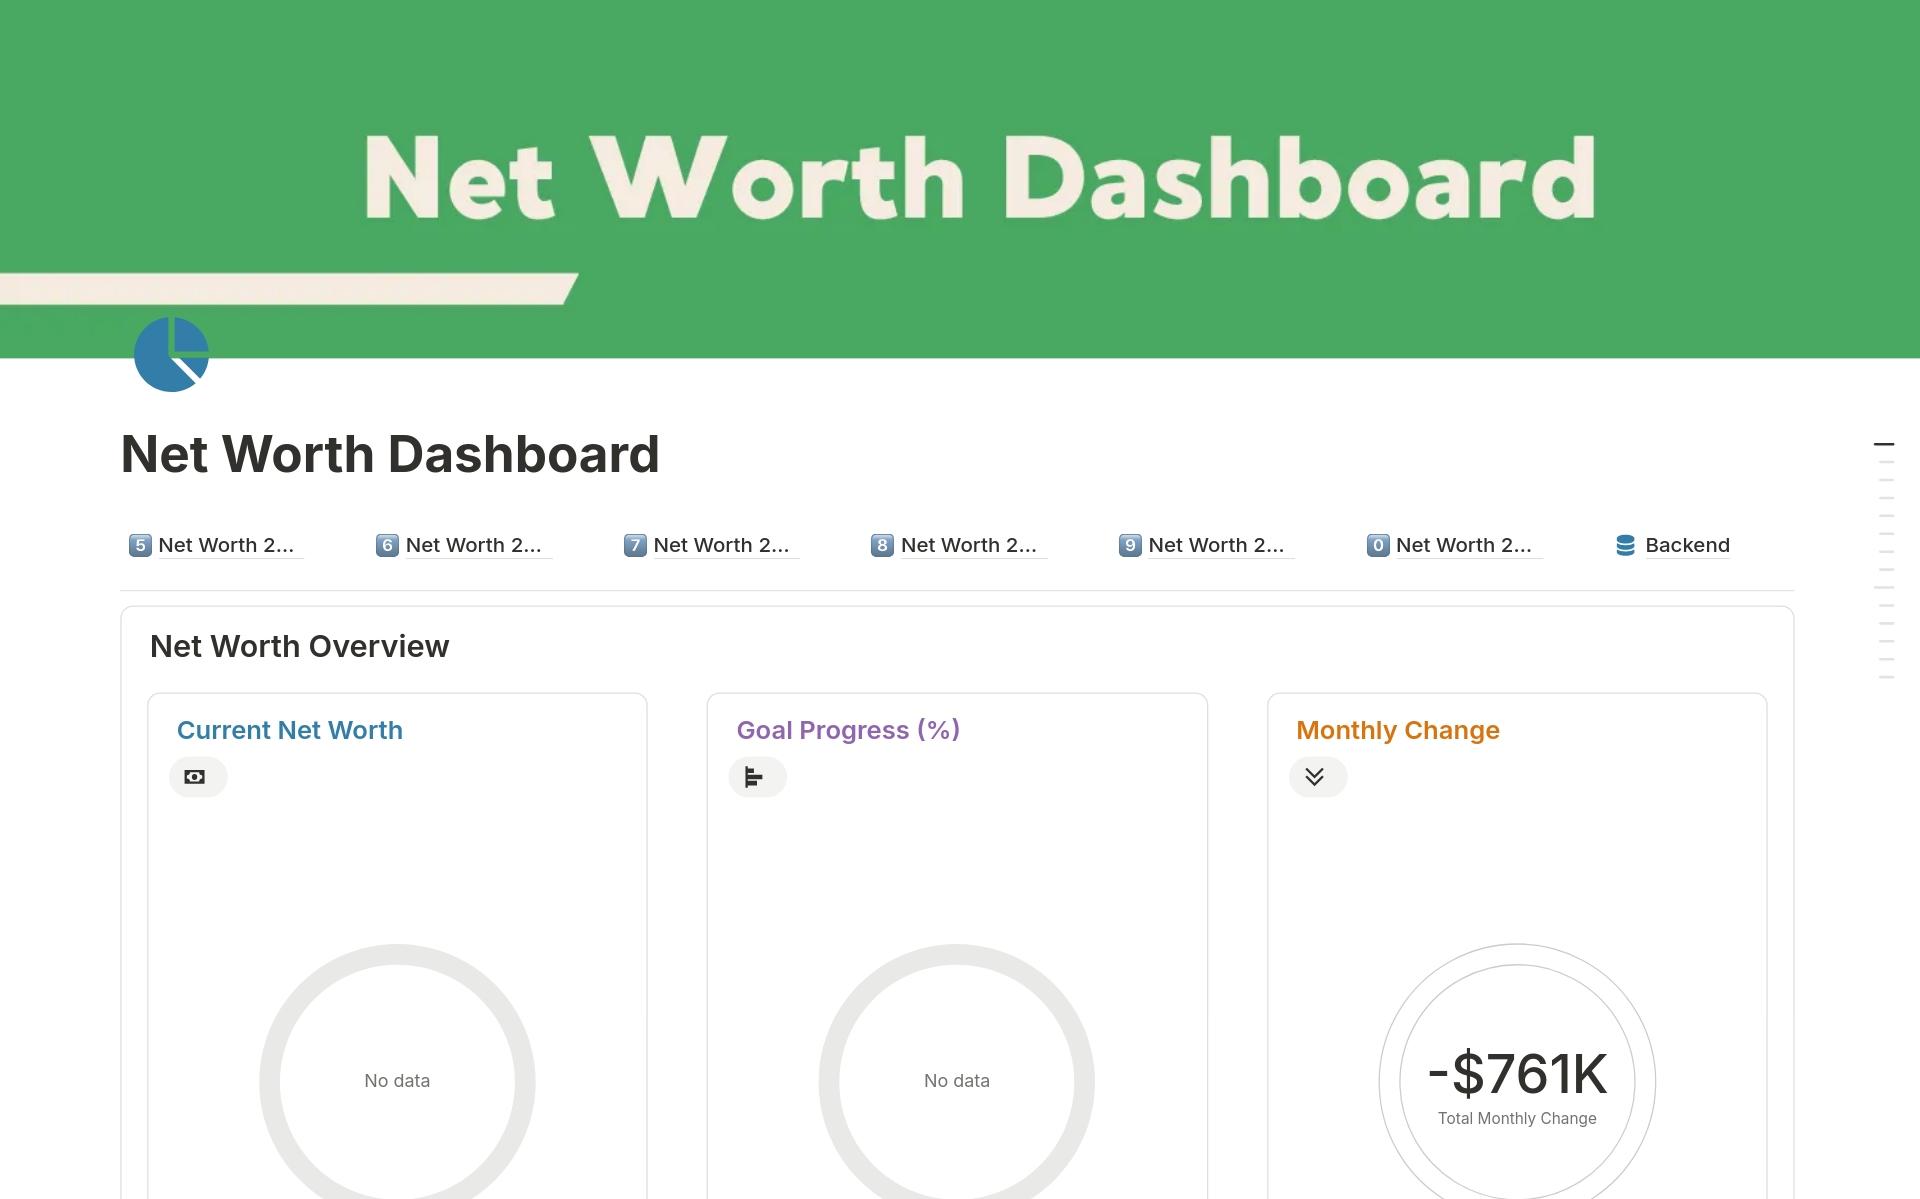Image resolution: width=1920 pixels, height=1199 pixels.
Task: Click the Goal Progress (%) heading
Action: pyautogui.click(x=848, y=730)
